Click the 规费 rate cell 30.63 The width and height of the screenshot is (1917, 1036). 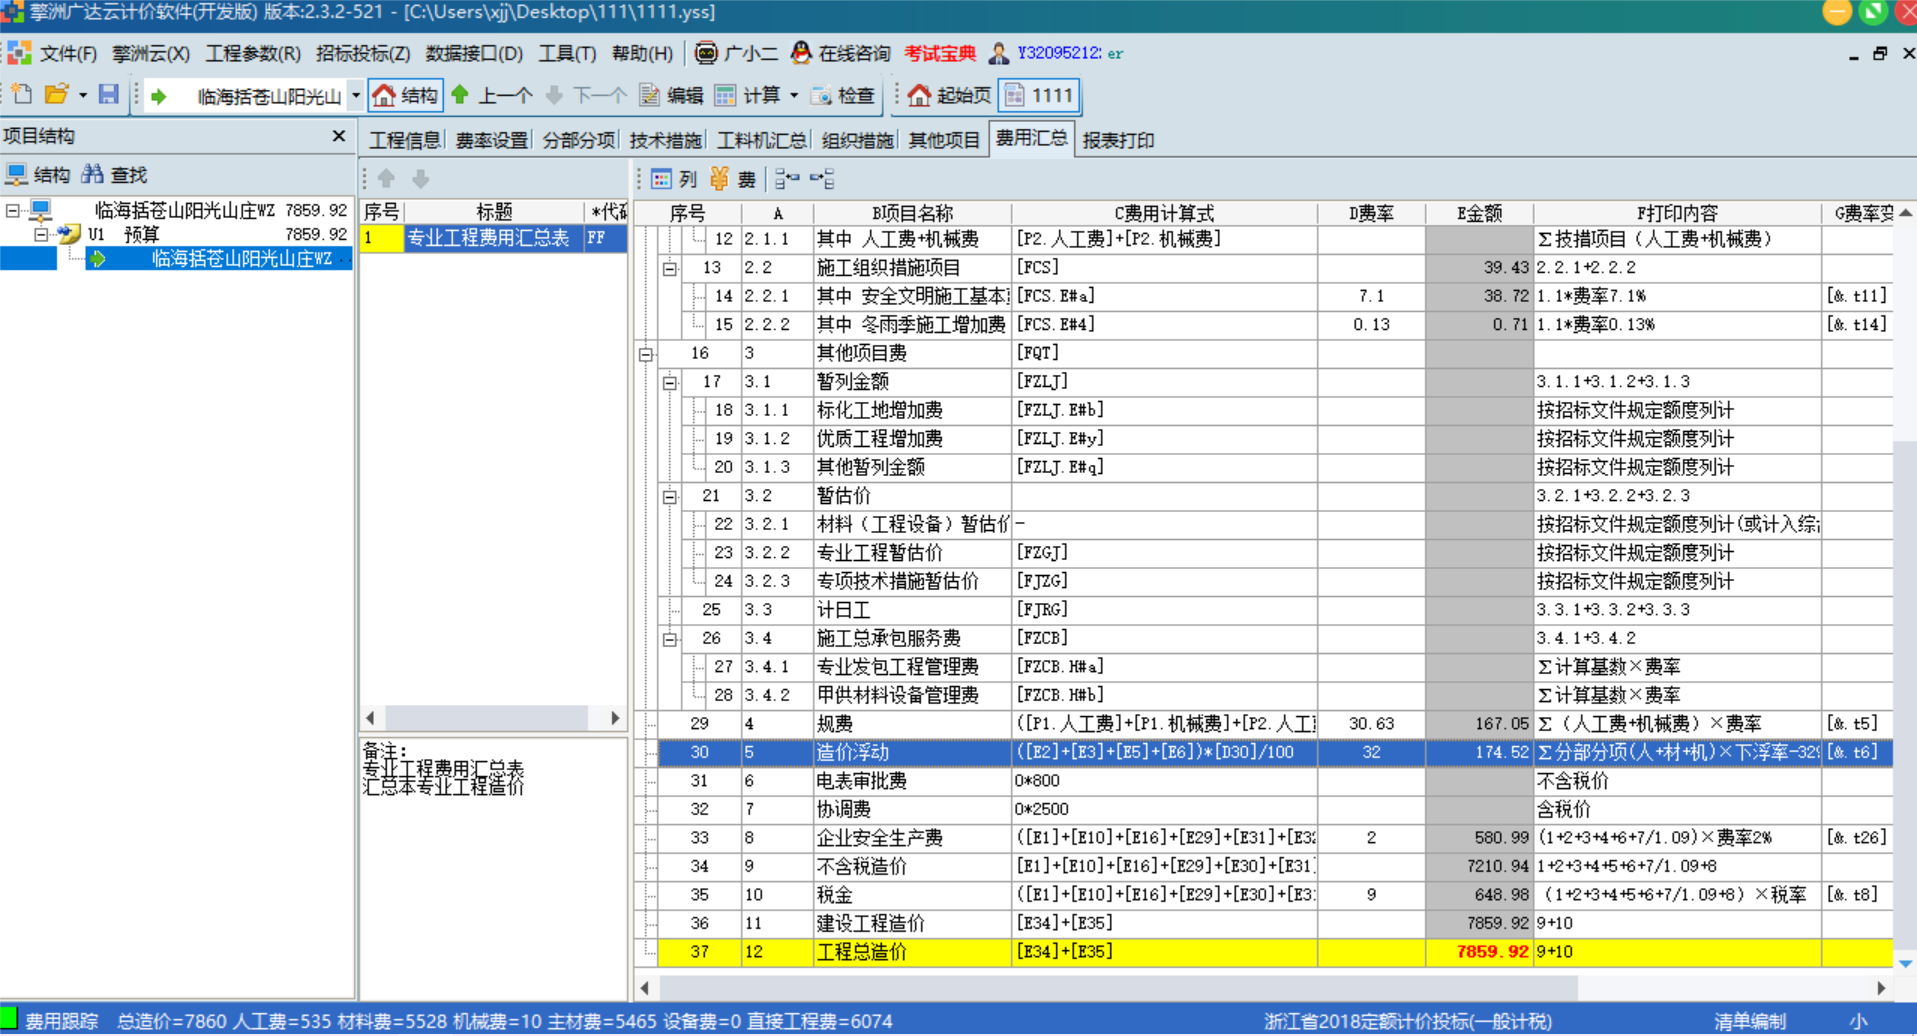click(1371, 724)
